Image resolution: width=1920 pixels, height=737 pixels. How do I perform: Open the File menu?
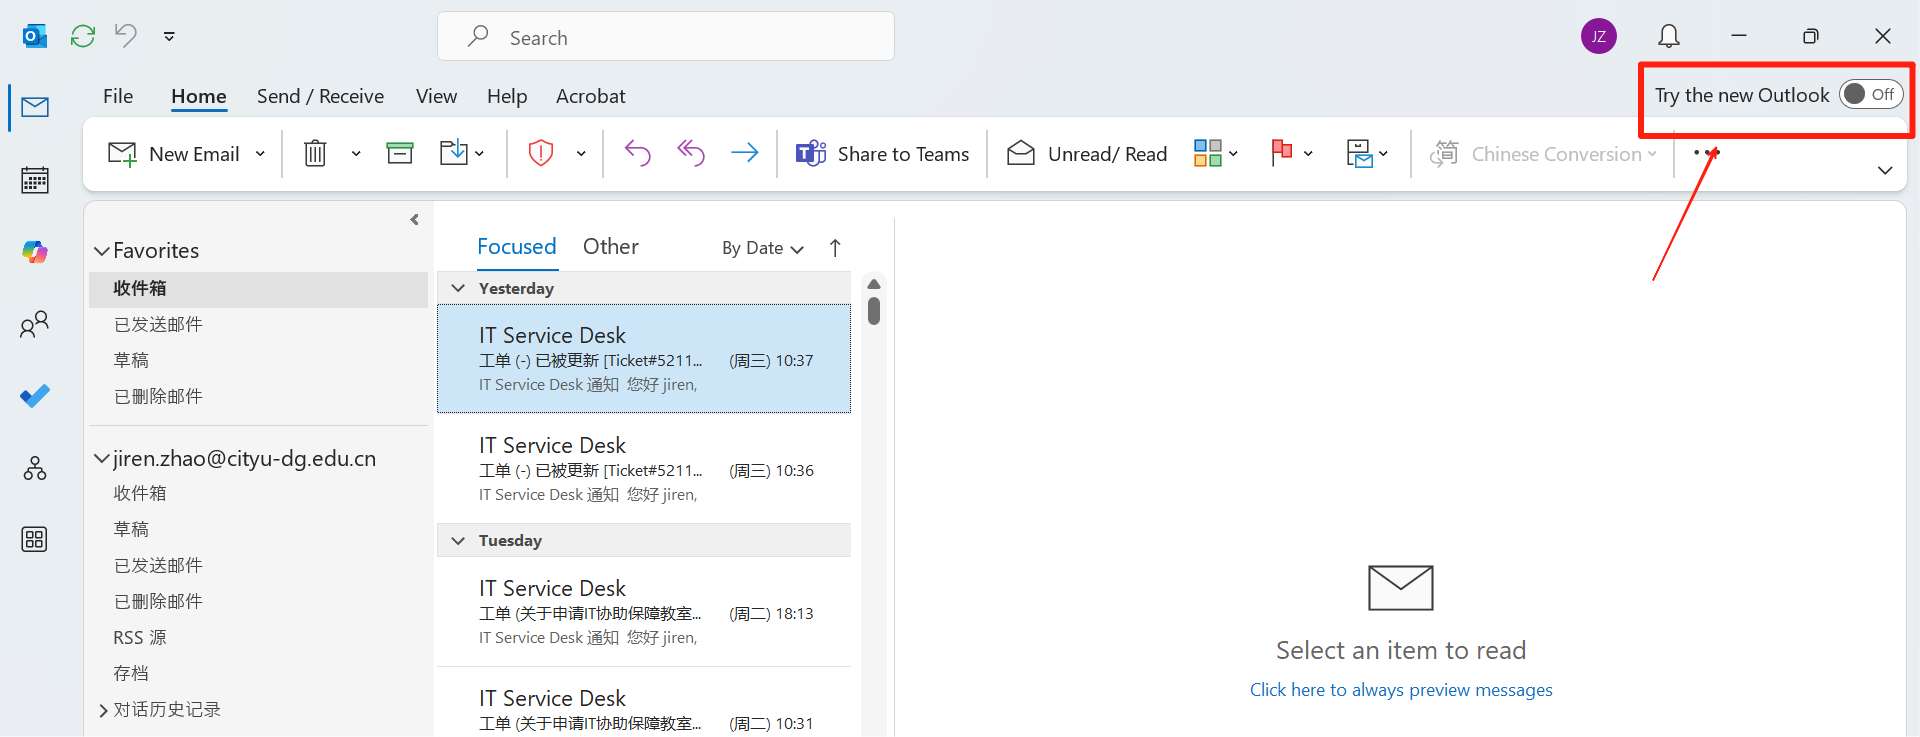click(x=118, y=96)
